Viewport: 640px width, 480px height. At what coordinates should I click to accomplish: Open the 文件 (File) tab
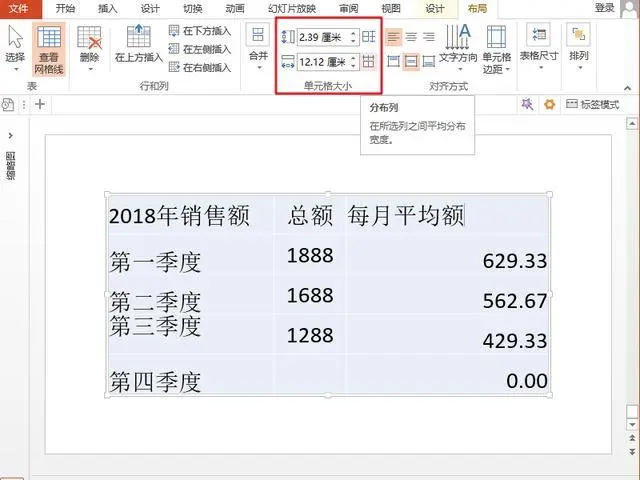pyautogui.click(x=18, y=9)
